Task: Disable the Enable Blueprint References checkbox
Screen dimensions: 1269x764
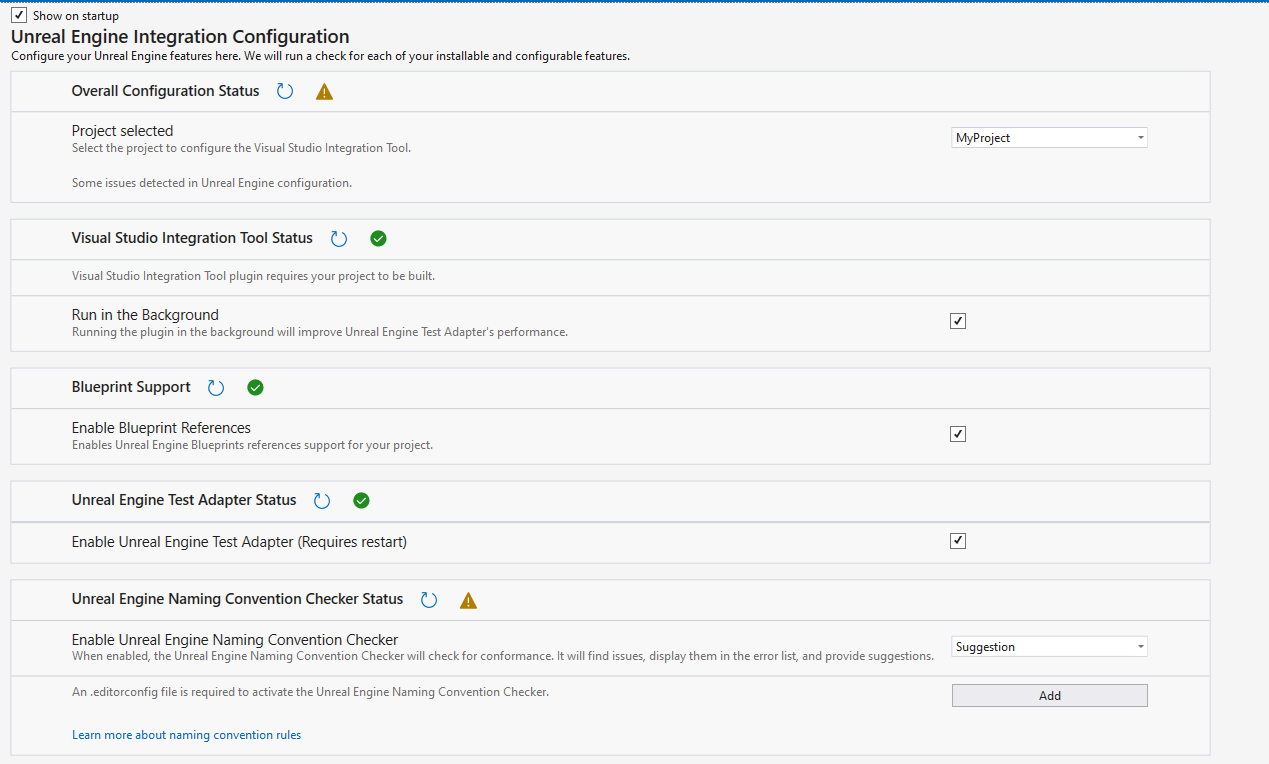Action: pos(958,434)
